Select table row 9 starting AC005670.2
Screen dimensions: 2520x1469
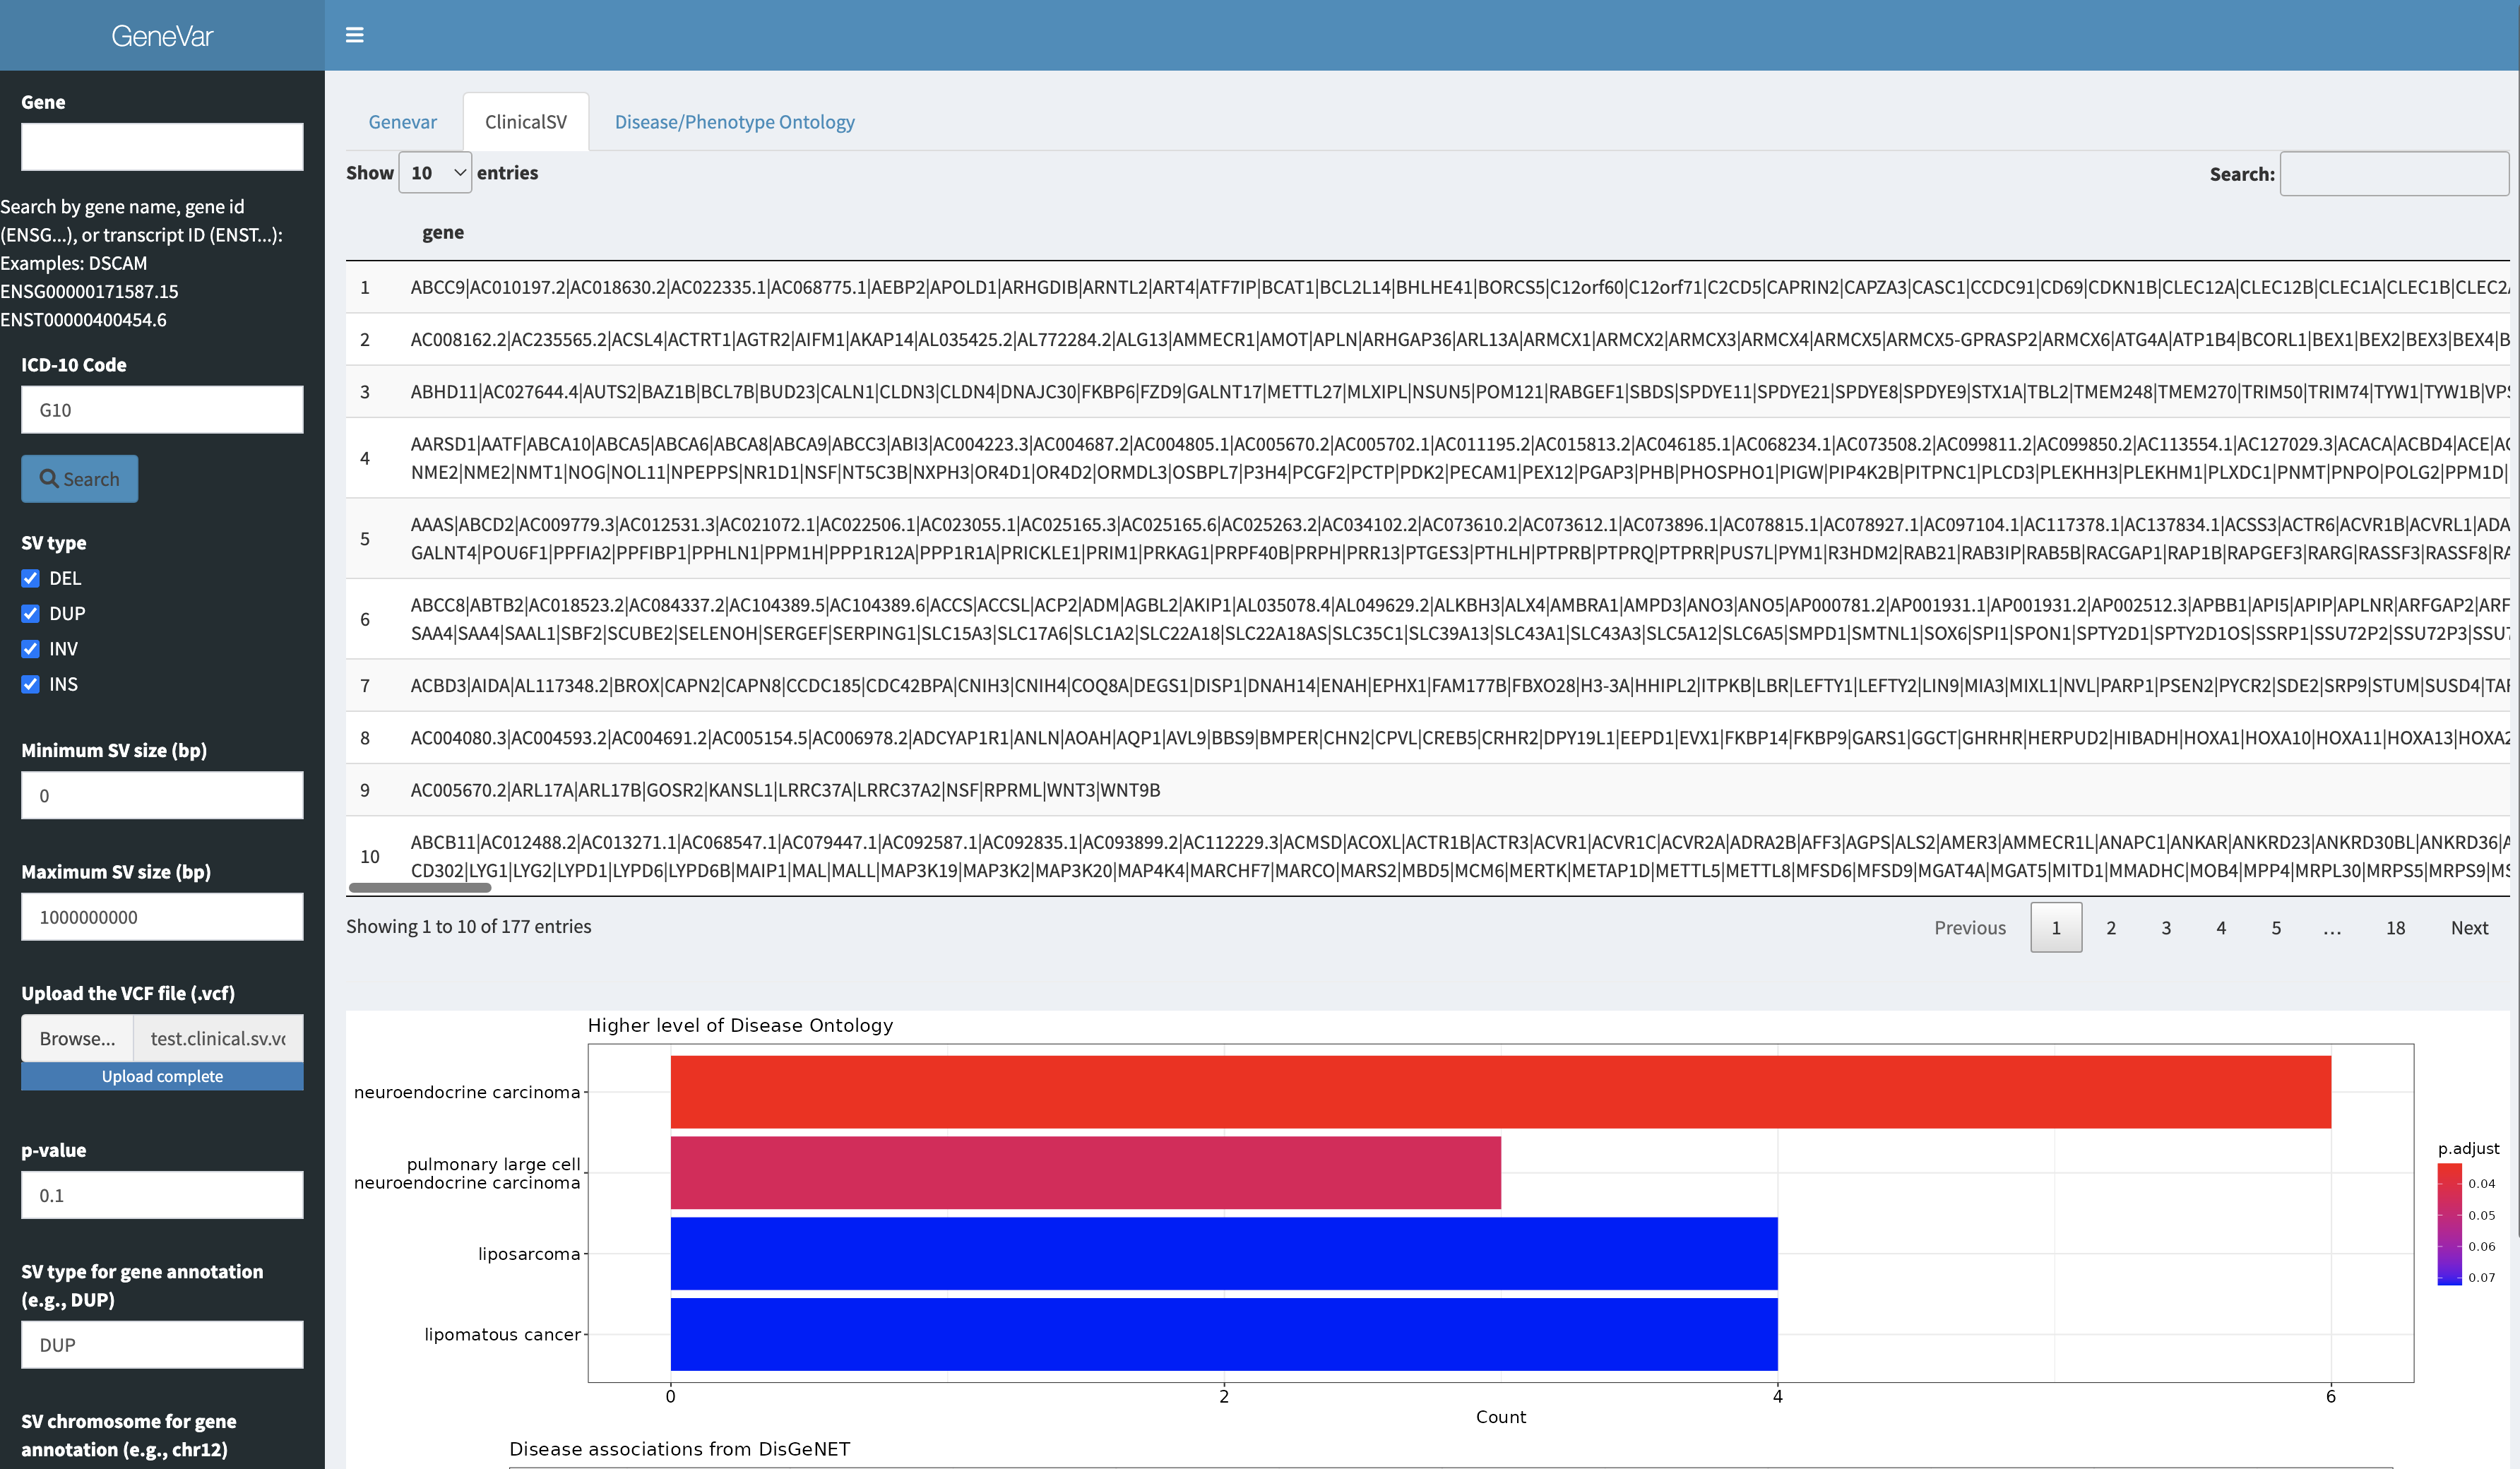(1427, 790)
